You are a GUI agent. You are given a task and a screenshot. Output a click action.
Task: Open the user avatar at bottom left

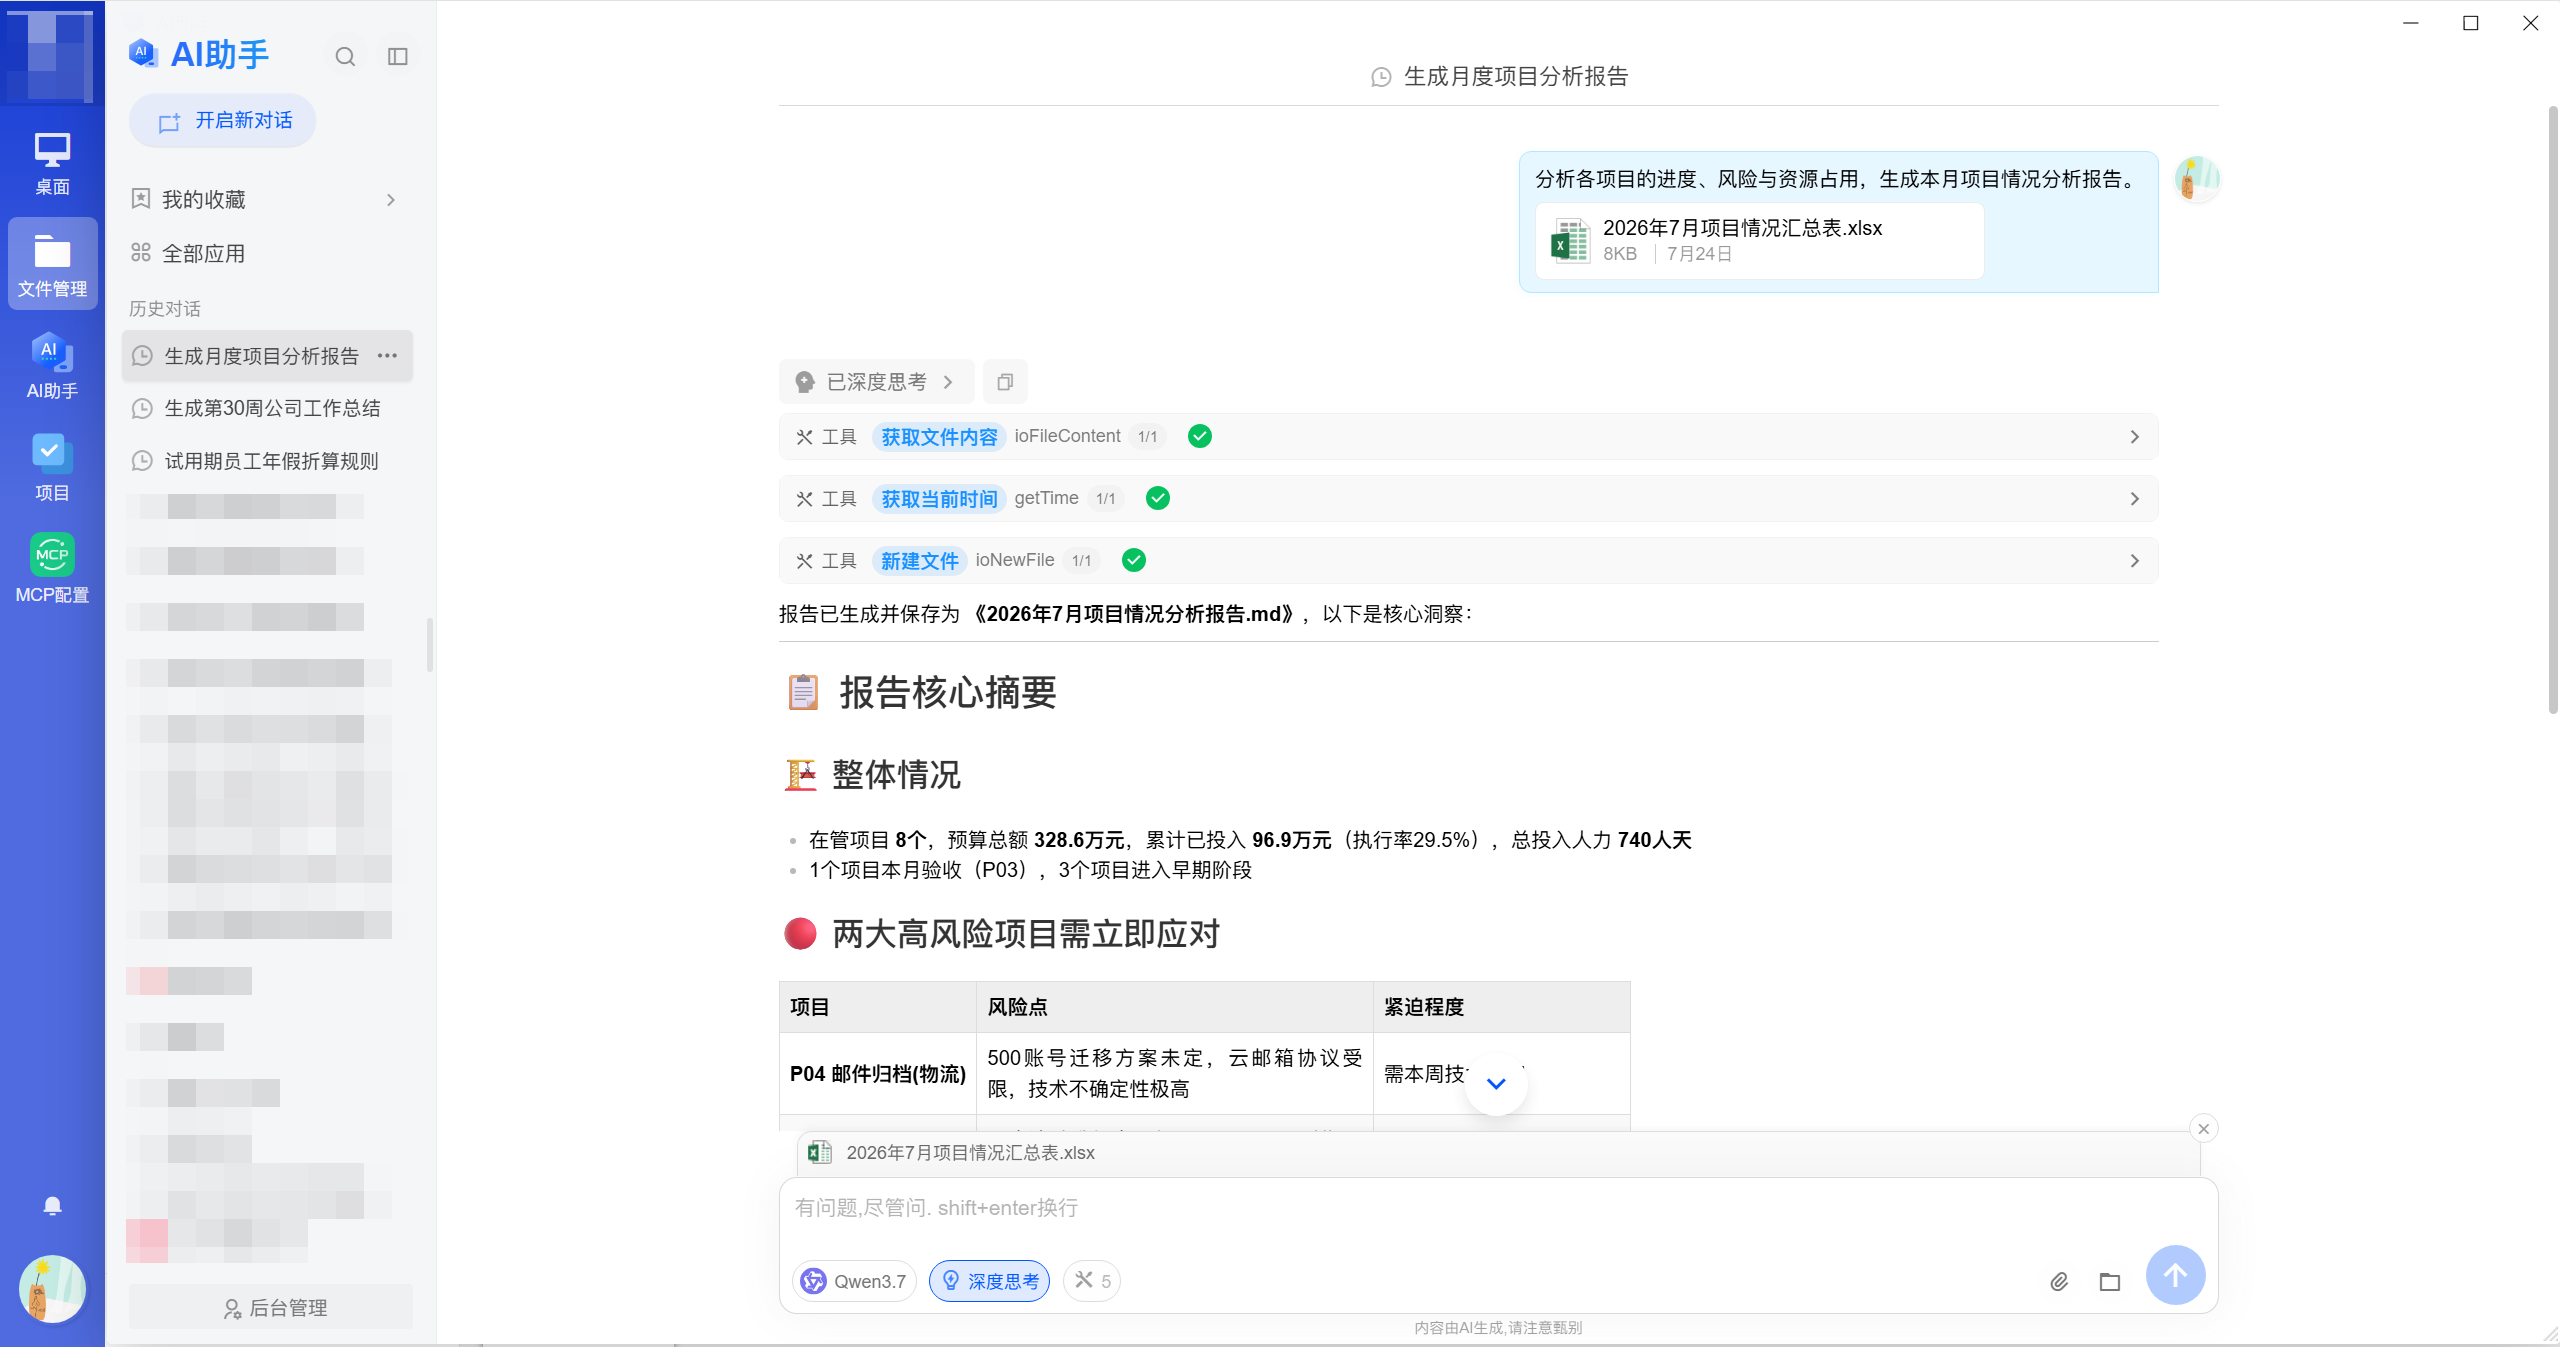point(52,1289)
